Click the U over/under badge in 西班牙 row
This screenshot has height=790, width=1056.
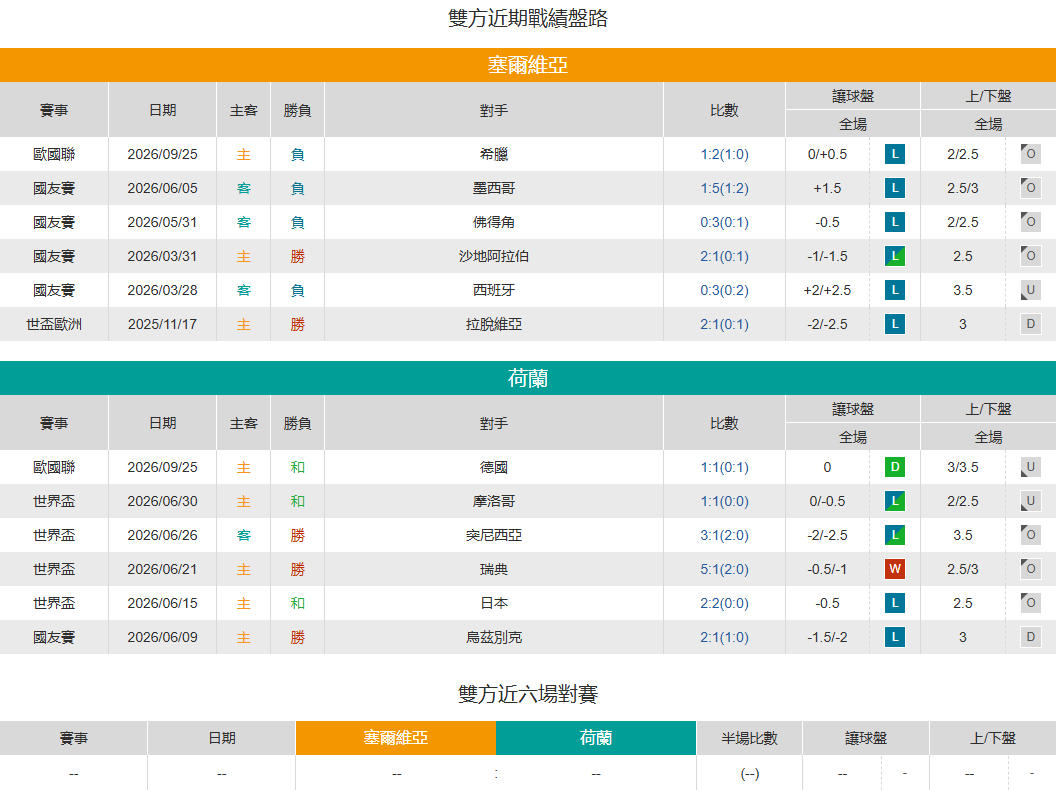(1030, 290)
